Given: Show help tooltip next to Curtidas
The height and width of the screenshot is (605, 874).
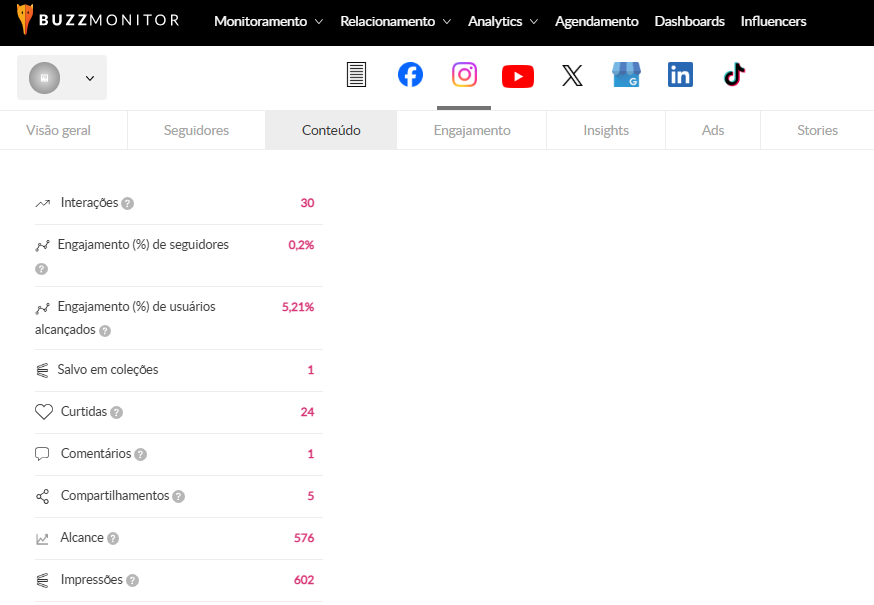Looking at the screenshot, I should (x=117, y=412).
